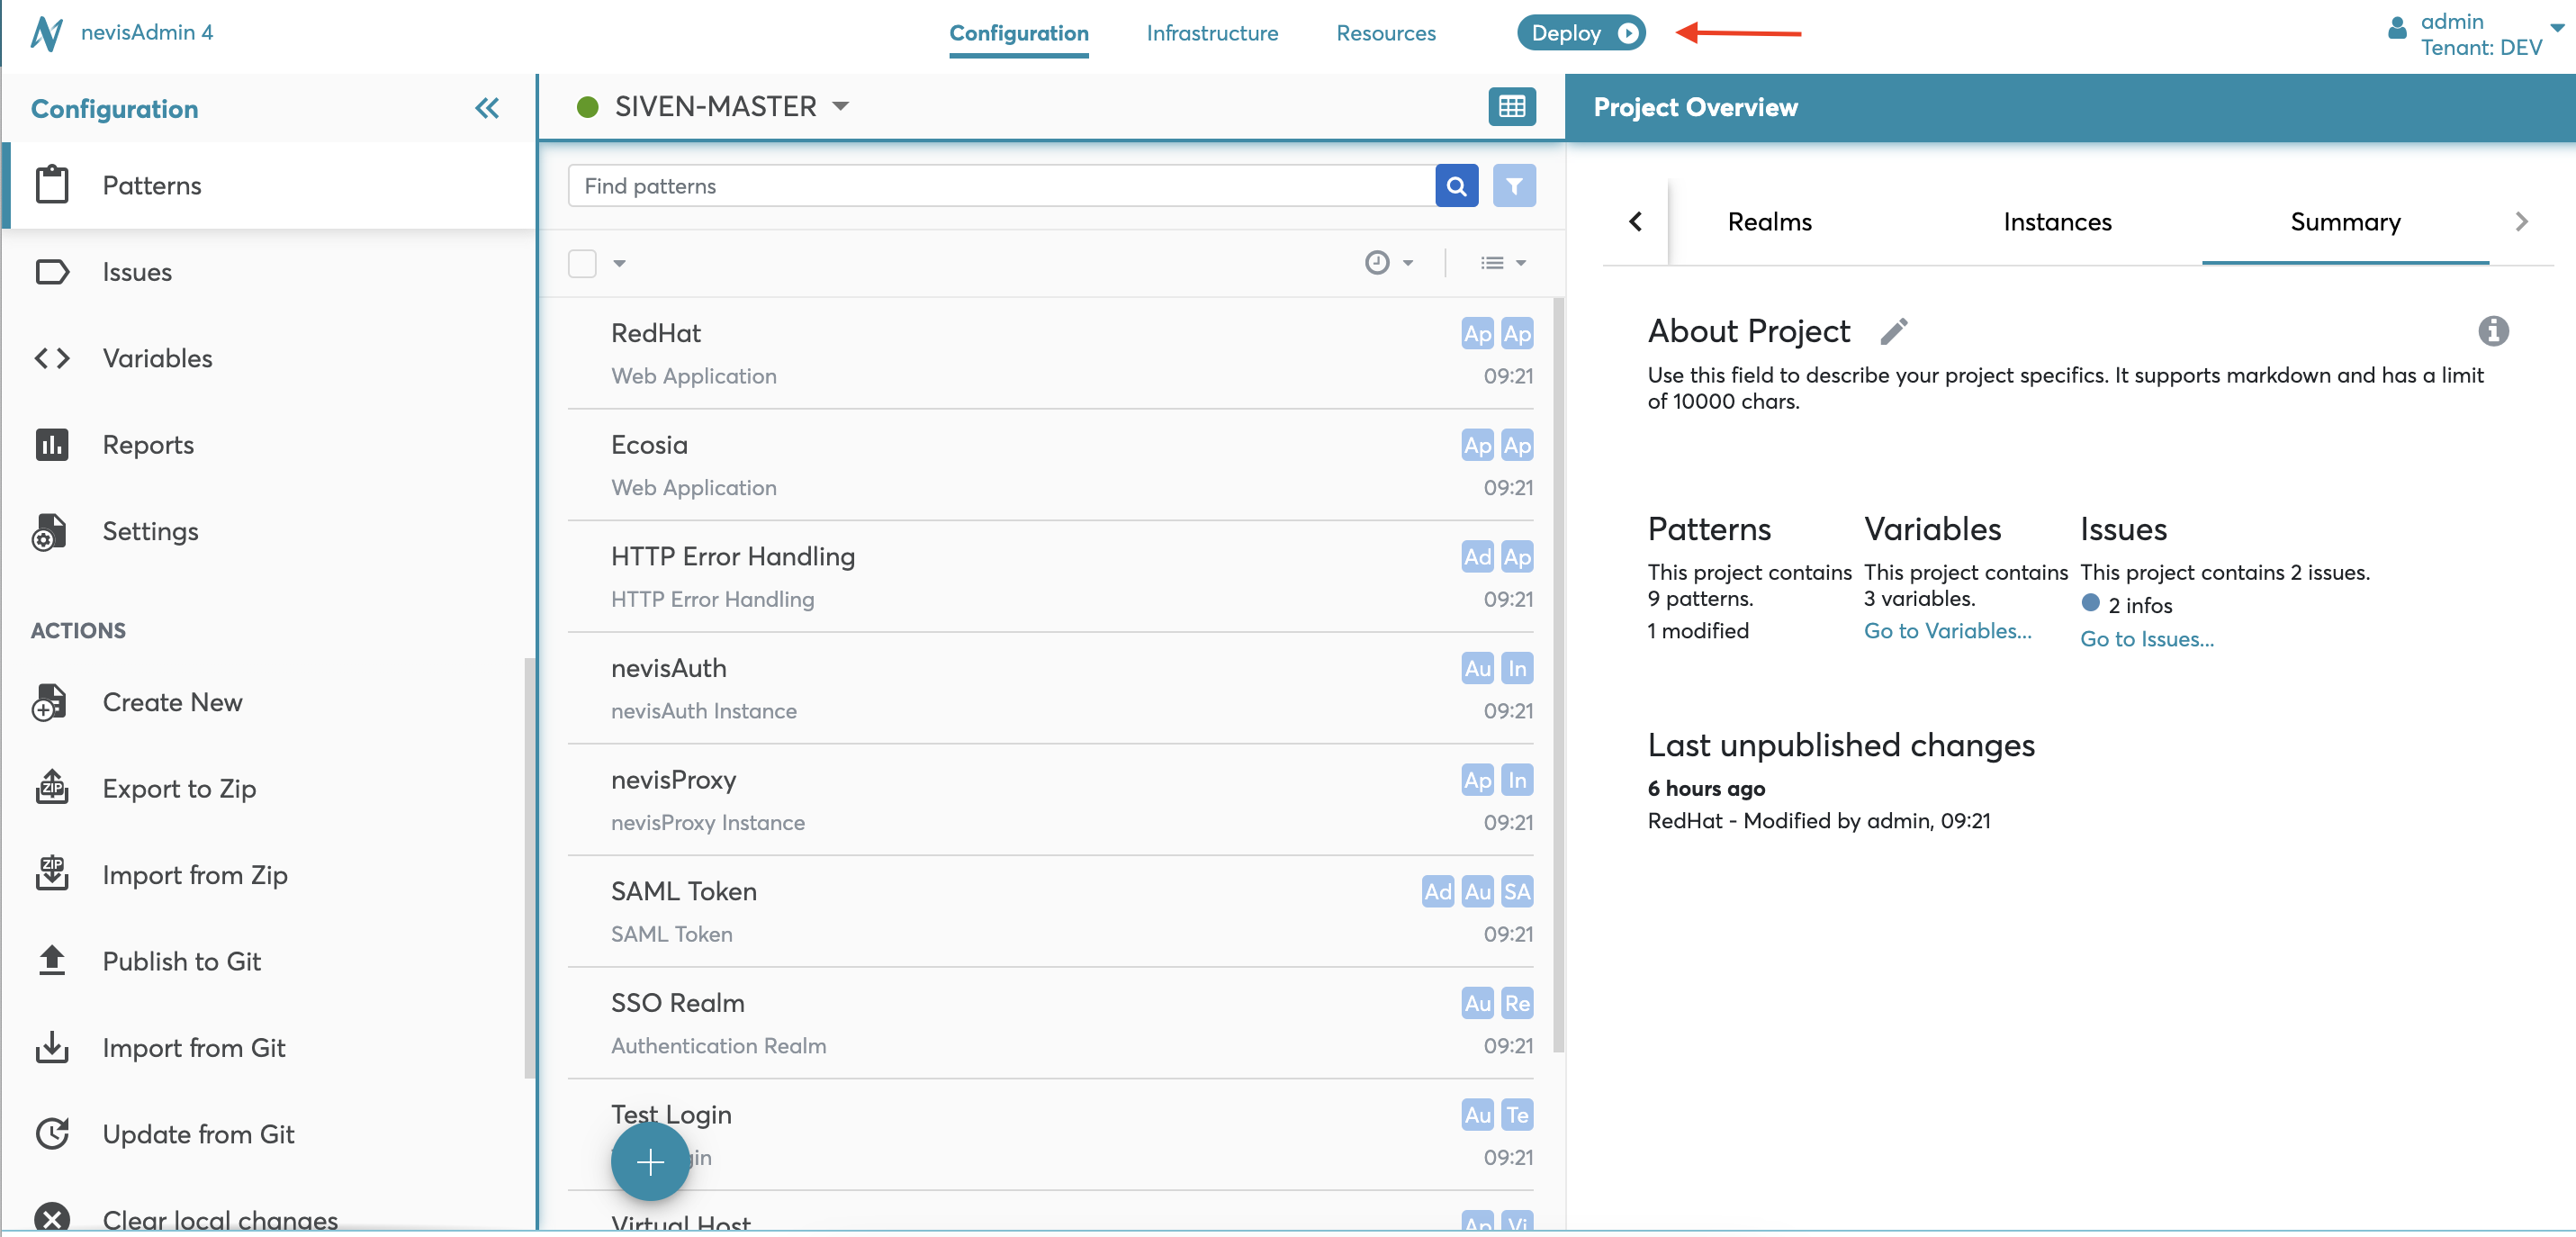Open the clock sort order dropdown
Viewport: 2576px width, 1237px height.
pyautogui.click(x=1388, y=263)
